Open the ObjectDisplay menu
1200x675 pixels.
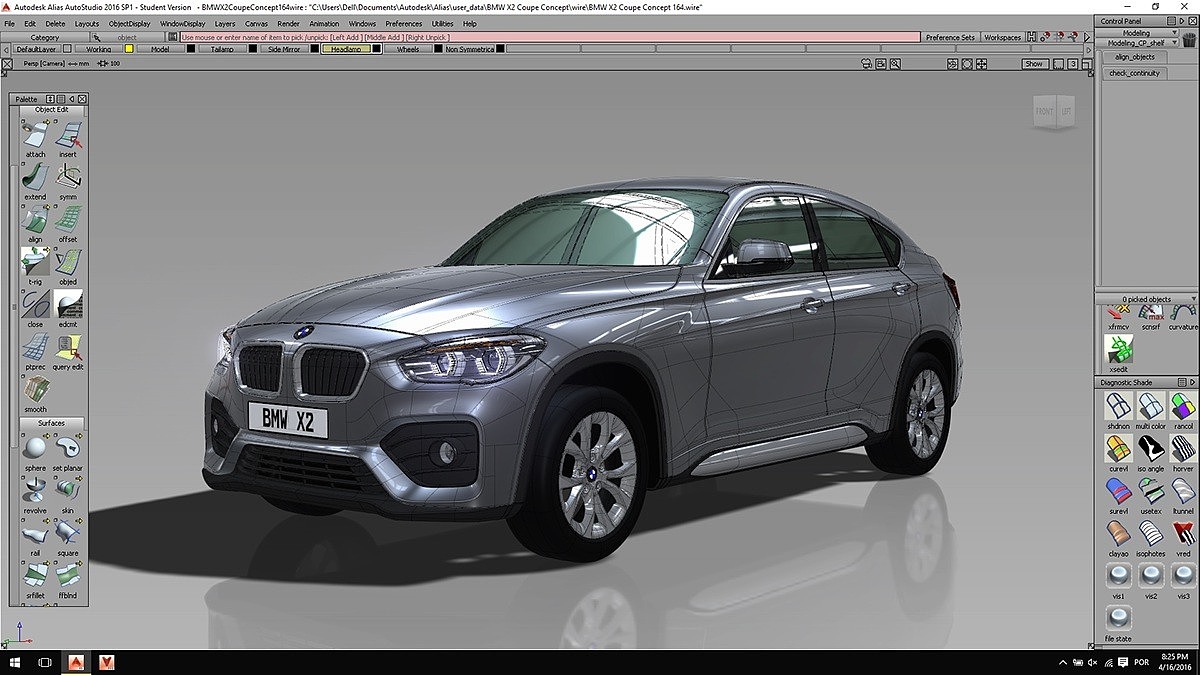click(x=130, y=23)
